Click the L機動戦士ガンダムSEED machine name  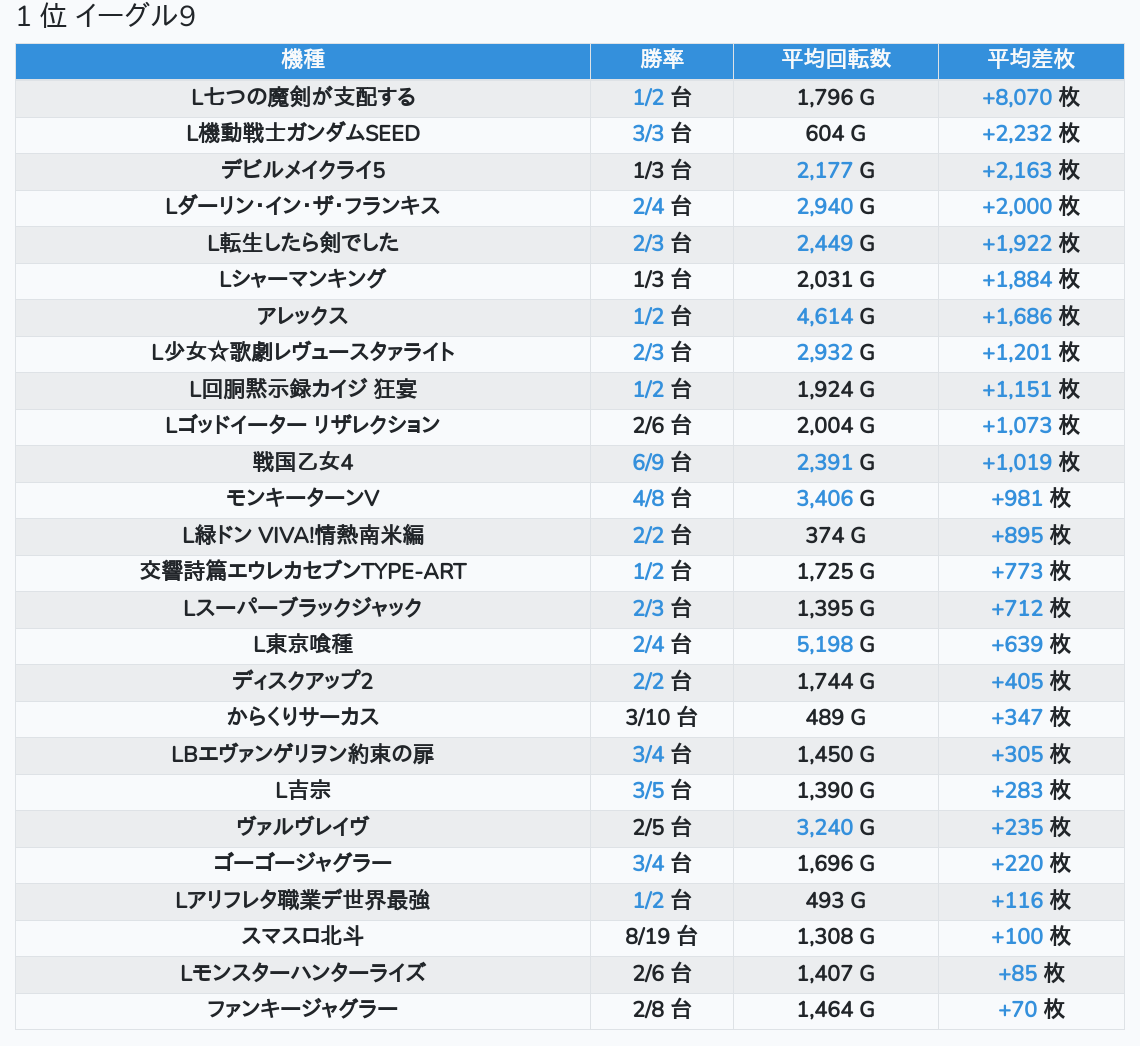(x=302, y=134)
